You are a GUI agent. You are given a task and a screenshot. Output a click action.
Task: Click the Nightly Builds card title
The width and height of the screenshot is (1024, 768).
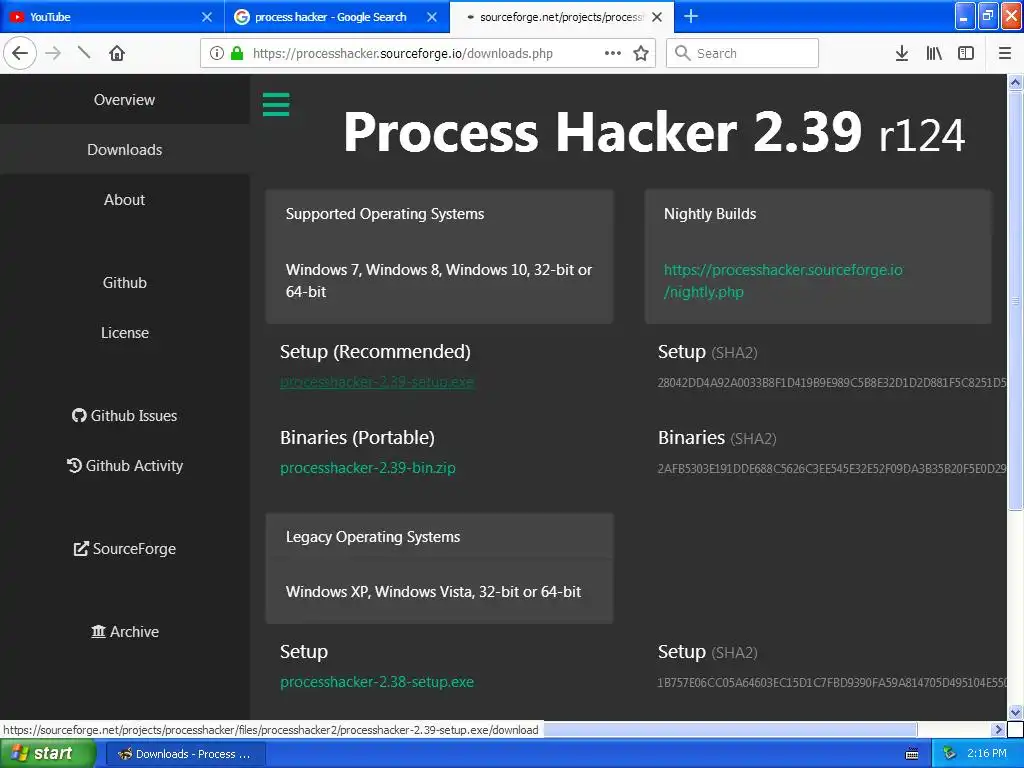click(x=710, y=214)
